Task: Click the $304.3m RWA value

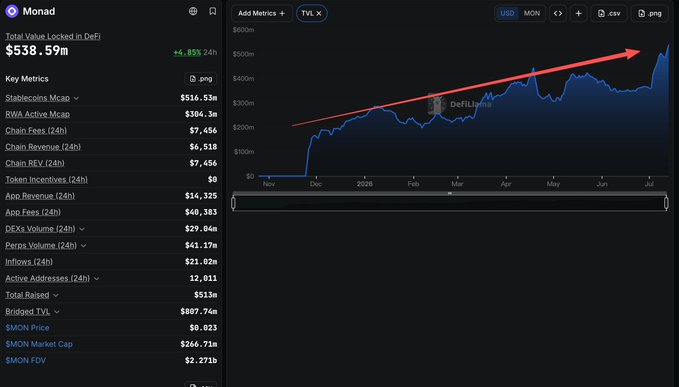Action: point(201,114)
